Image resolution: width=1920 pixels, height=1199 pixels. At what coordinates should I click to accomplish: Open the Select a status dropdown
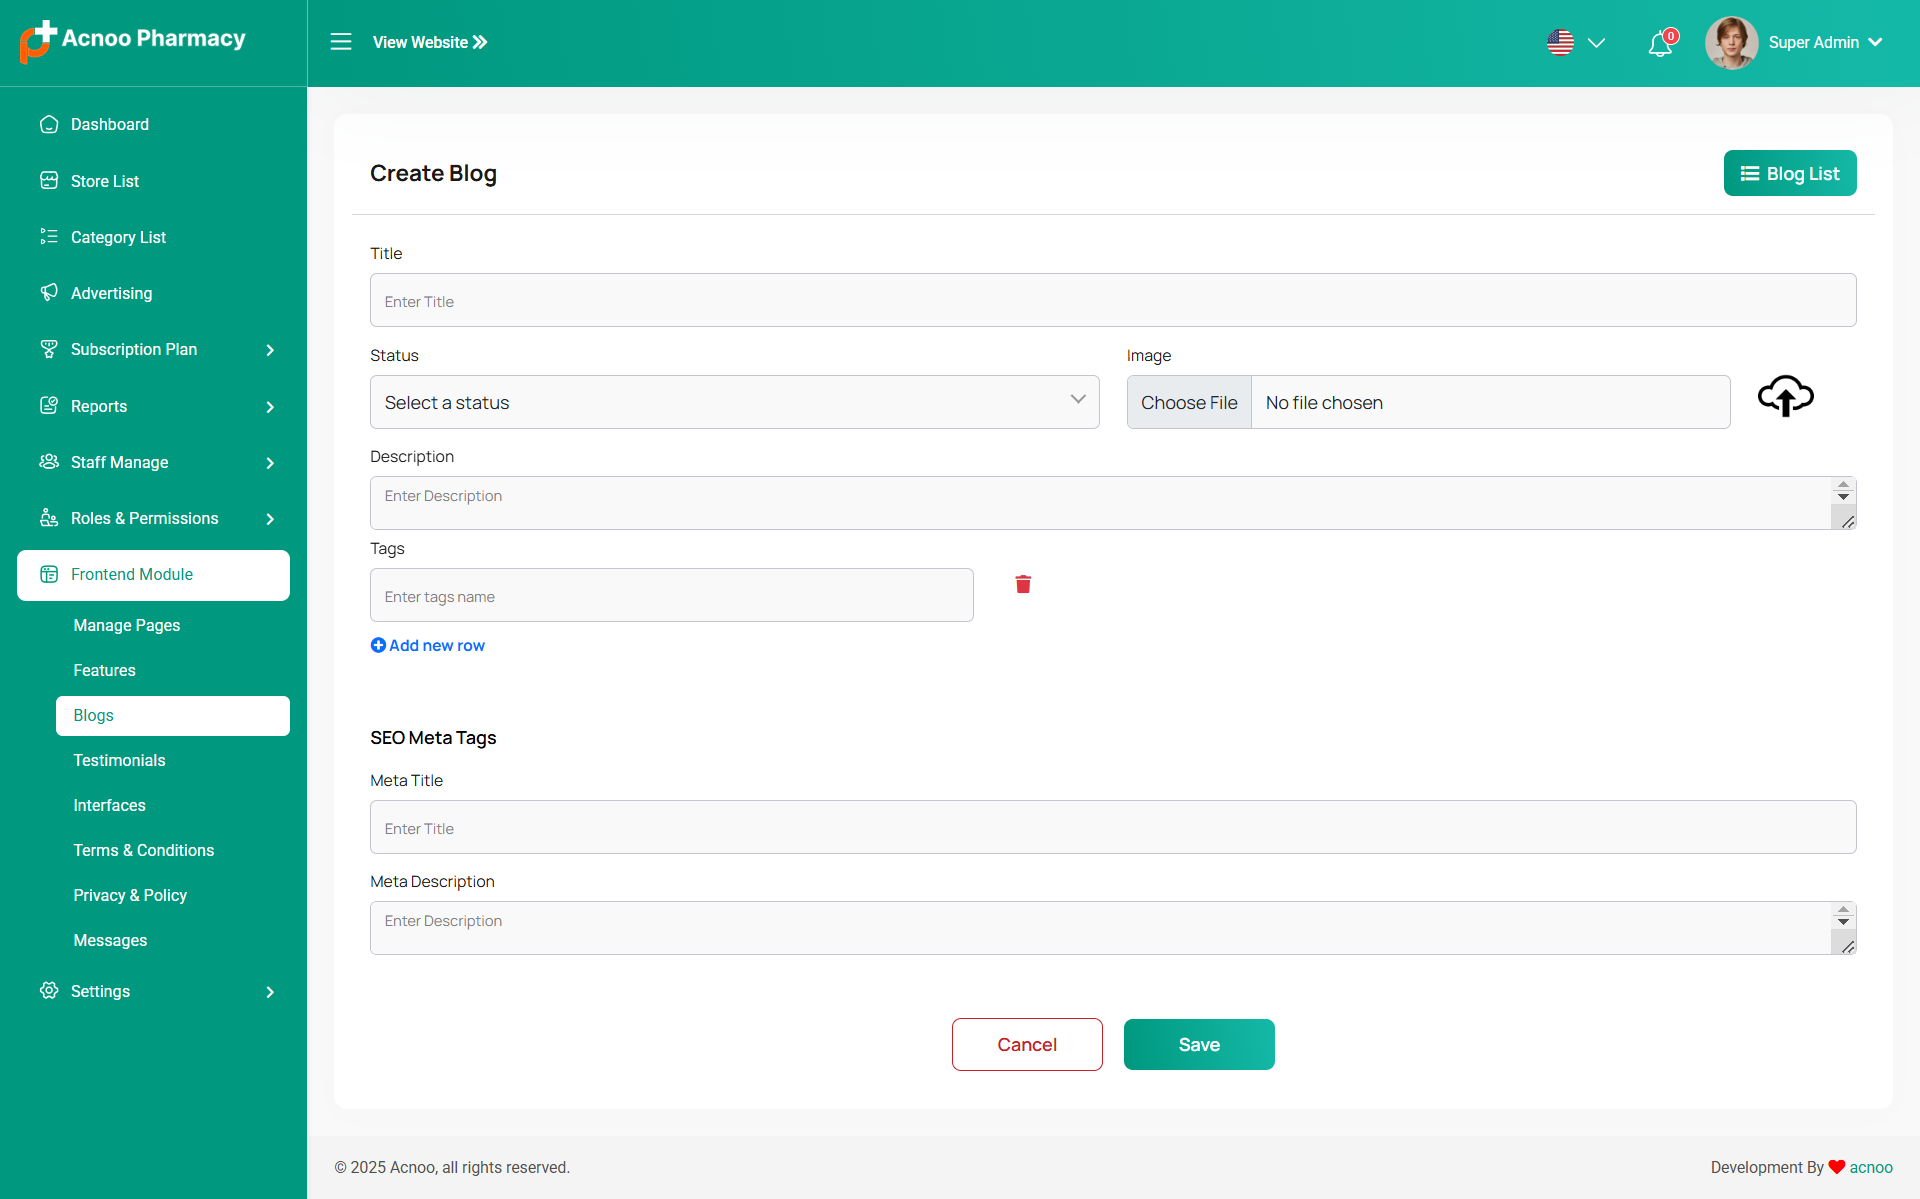tap(734, 402)
